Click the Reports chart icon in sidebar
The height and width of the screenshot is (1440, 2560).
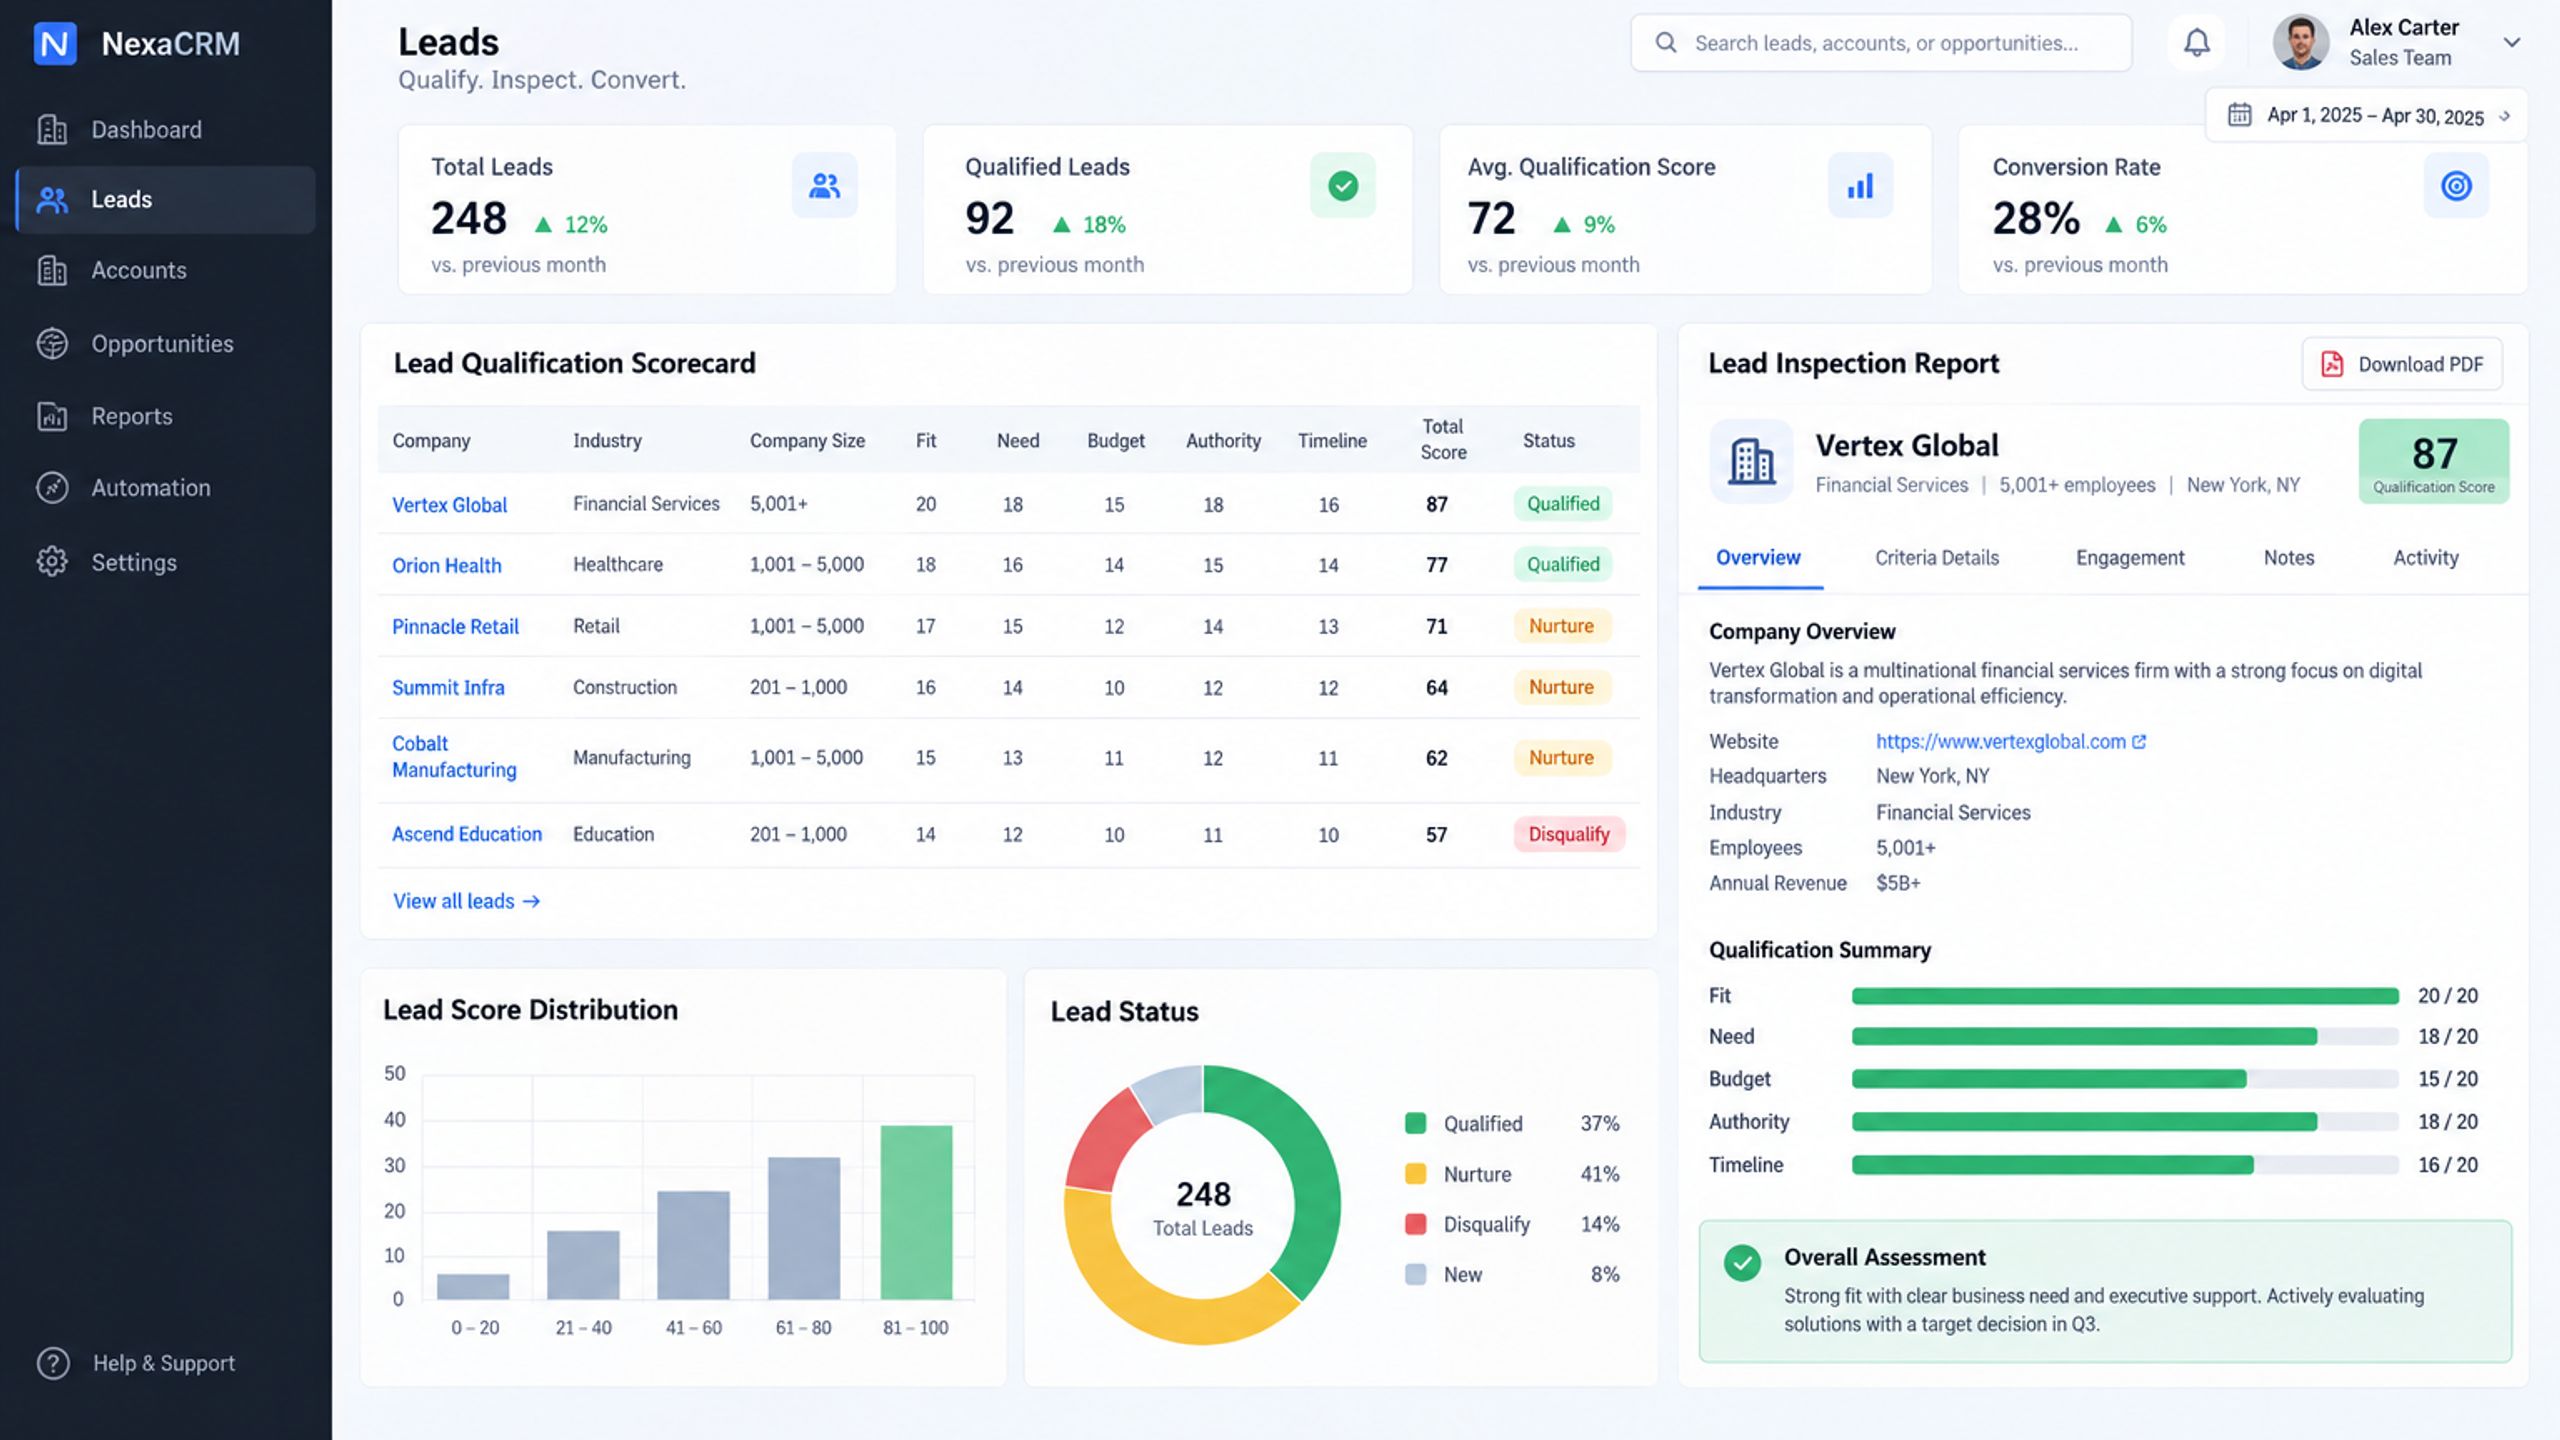tap(52, 416)
